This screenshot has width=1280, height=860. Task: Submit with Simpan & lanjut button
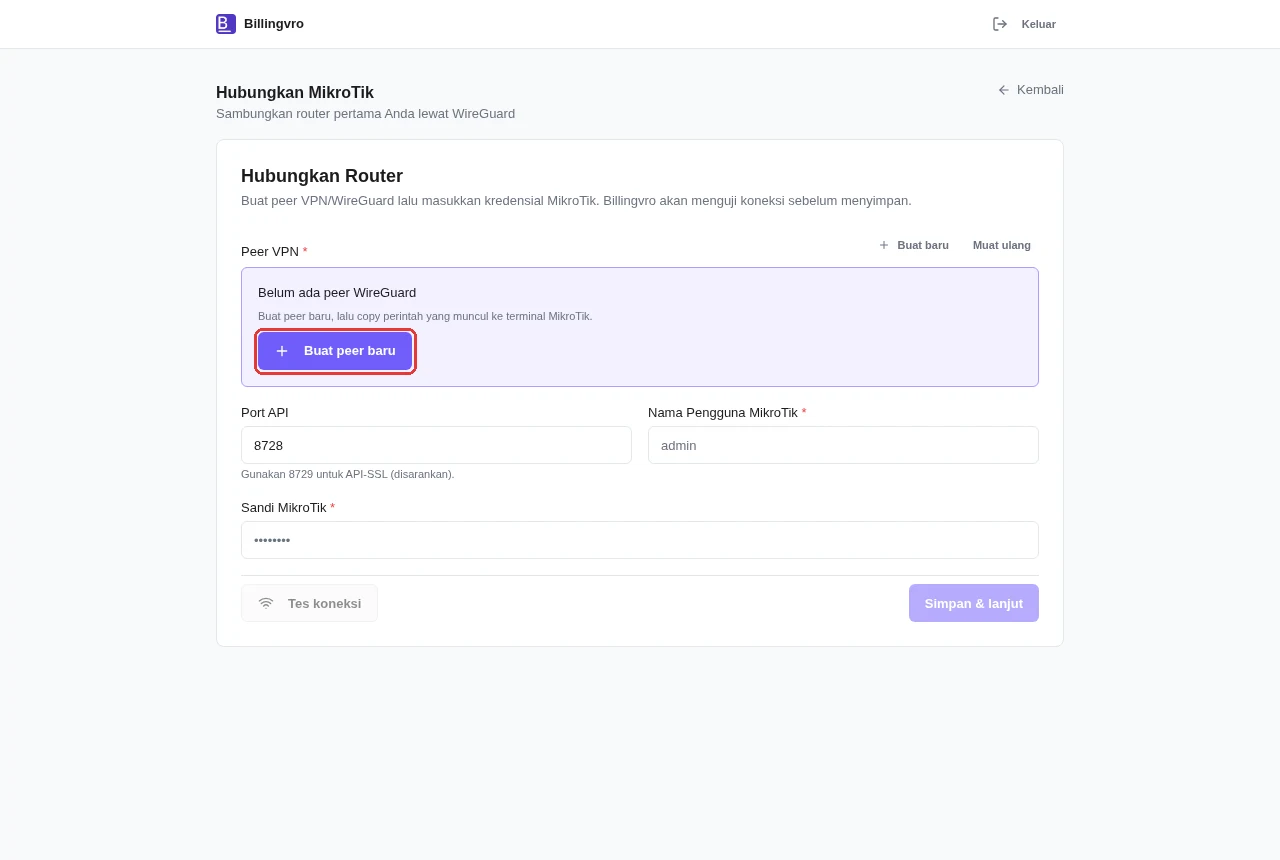(974, 603)
